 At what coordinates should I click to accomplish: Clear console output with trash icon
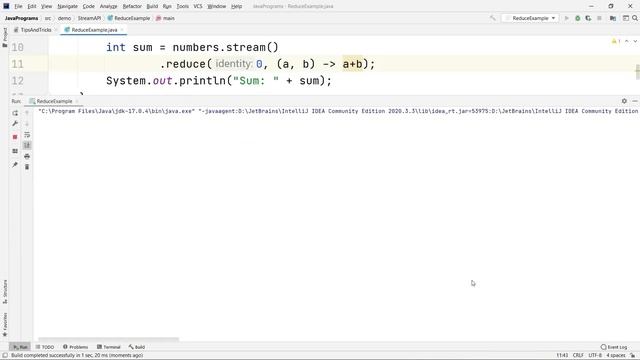pos(27,167)
